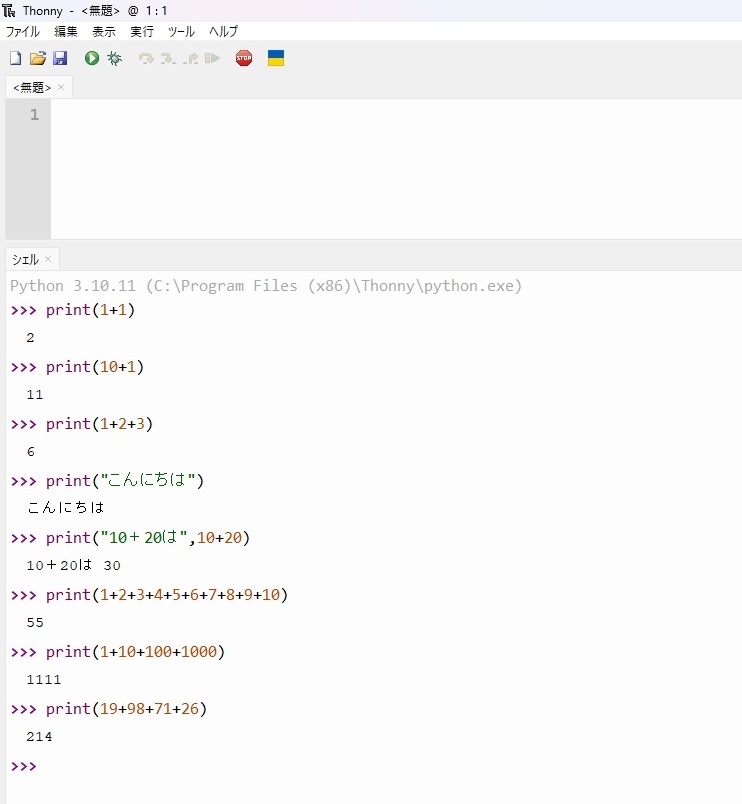The width and height of the screenshot is (742, 804).
Task: Click inside the empty editor area on line 1
Action: (396, 115)
